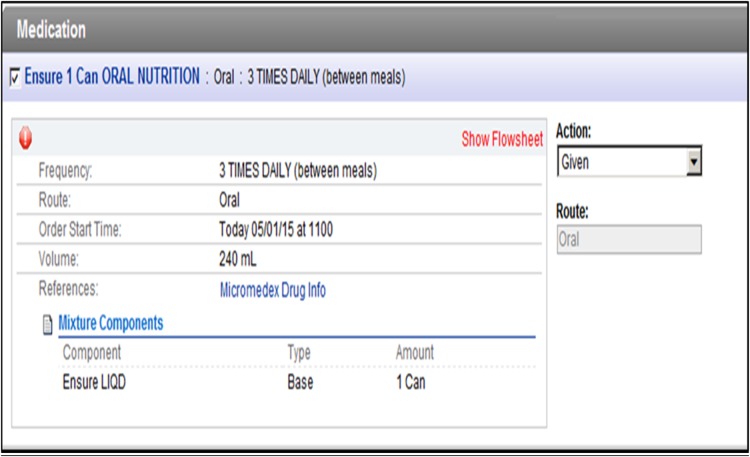
Task: Click the Frequency value 3 TIMES DAILY
Action: click(298, 170)
